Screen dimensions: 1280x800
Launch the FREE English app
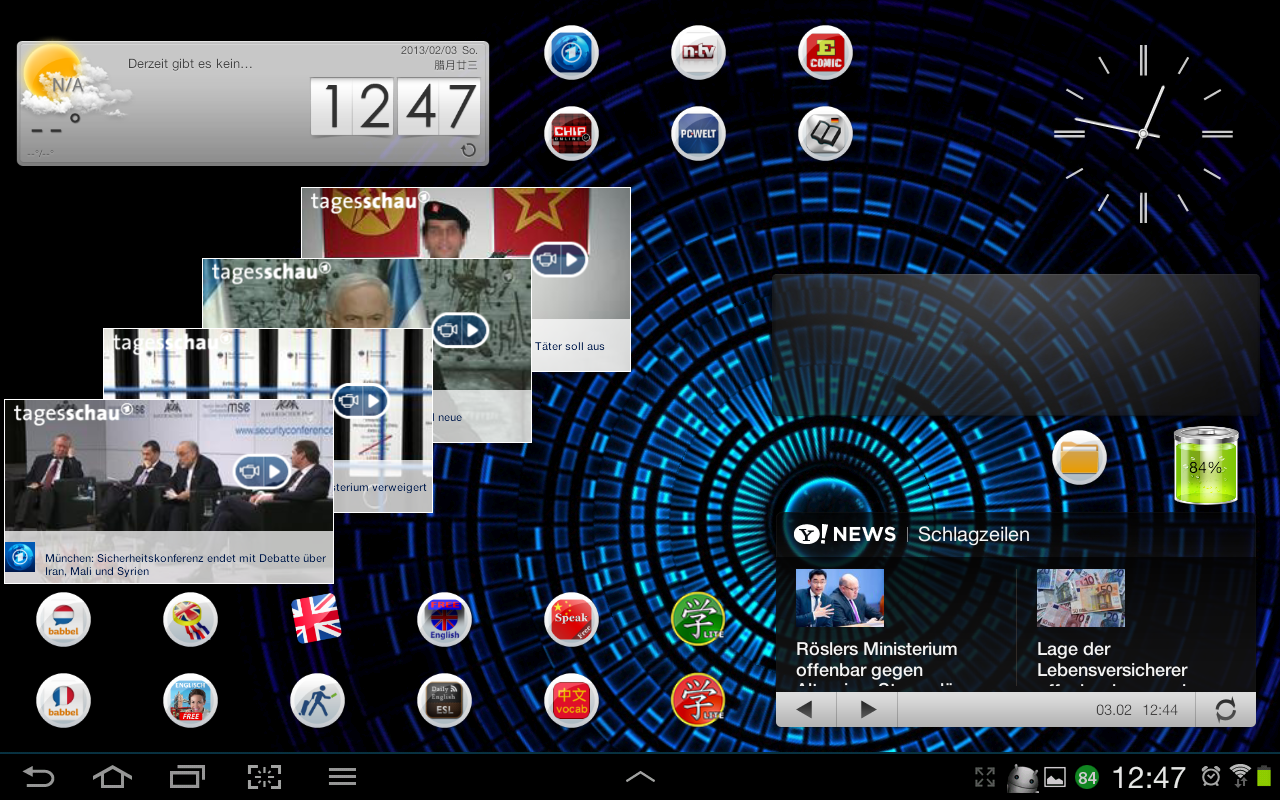(x=444, y=619)
